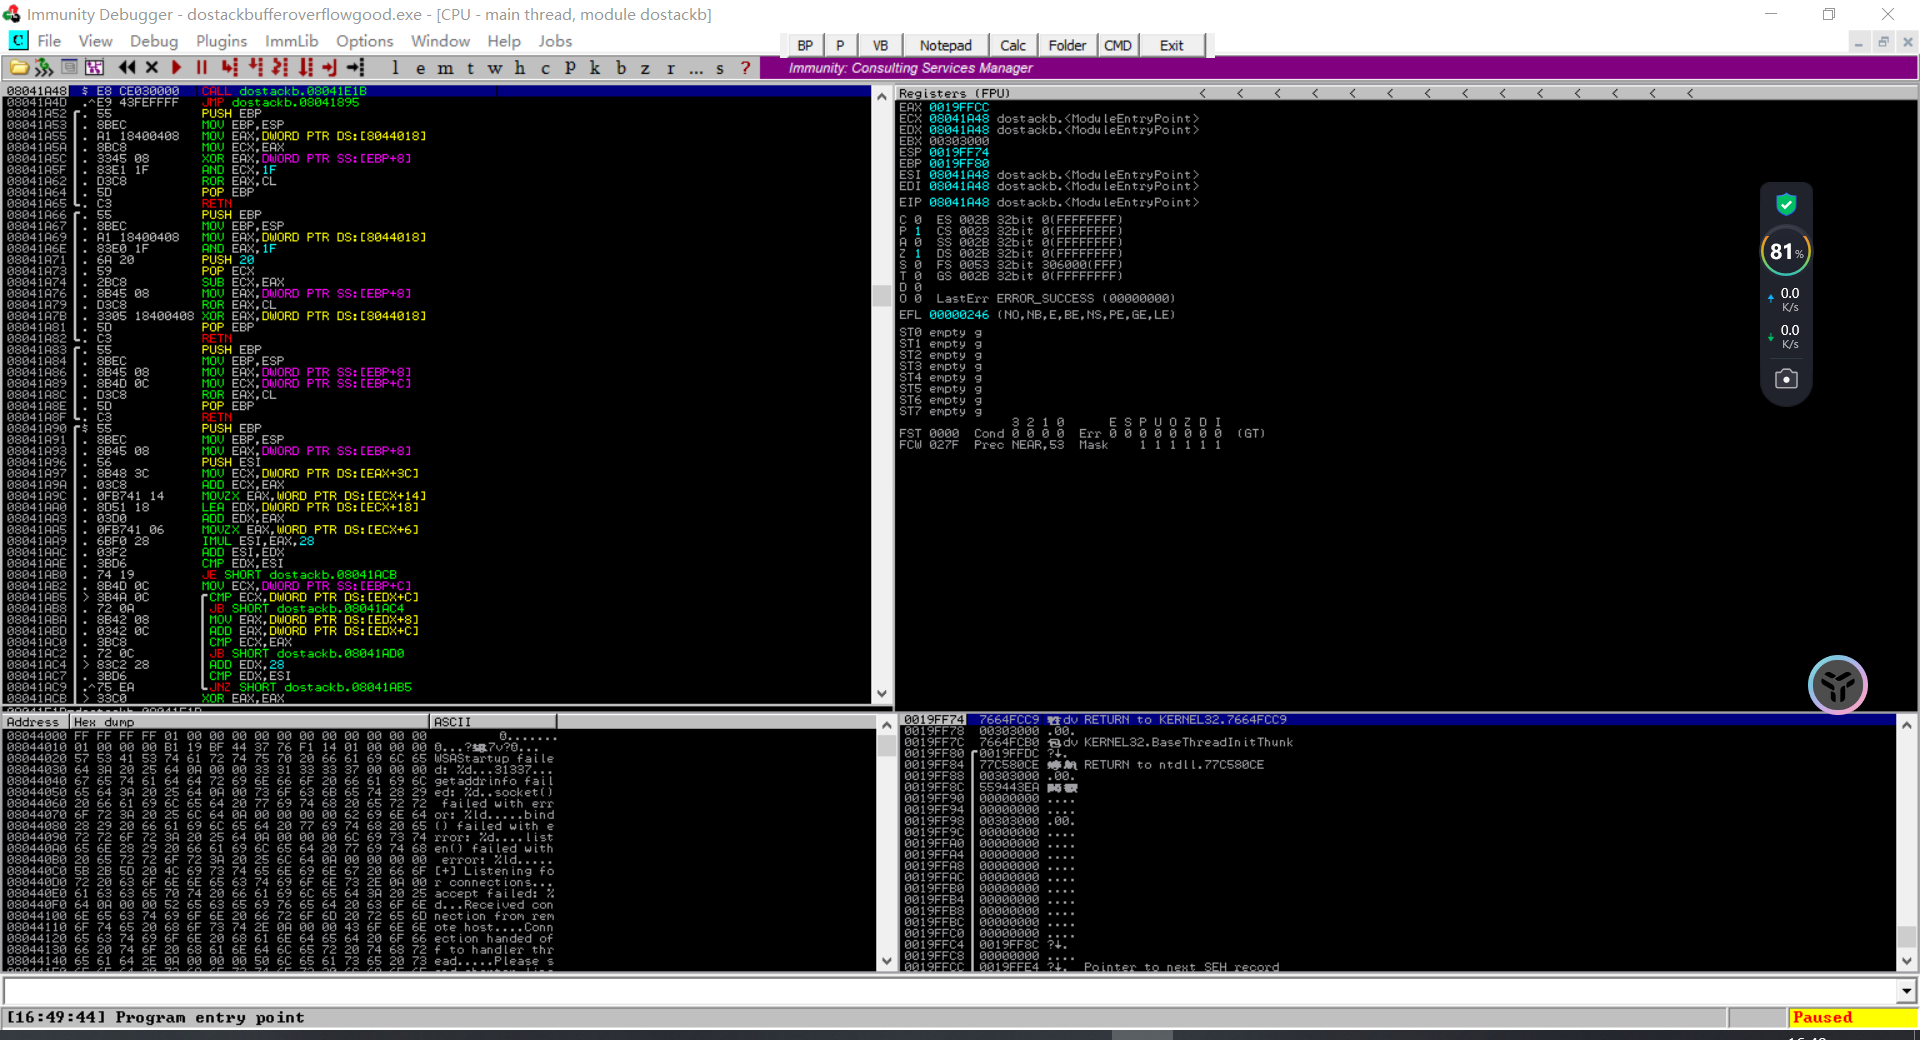Click the Execute till return icon
This screenshot has width=1920, height=1040.
[330, 67]
